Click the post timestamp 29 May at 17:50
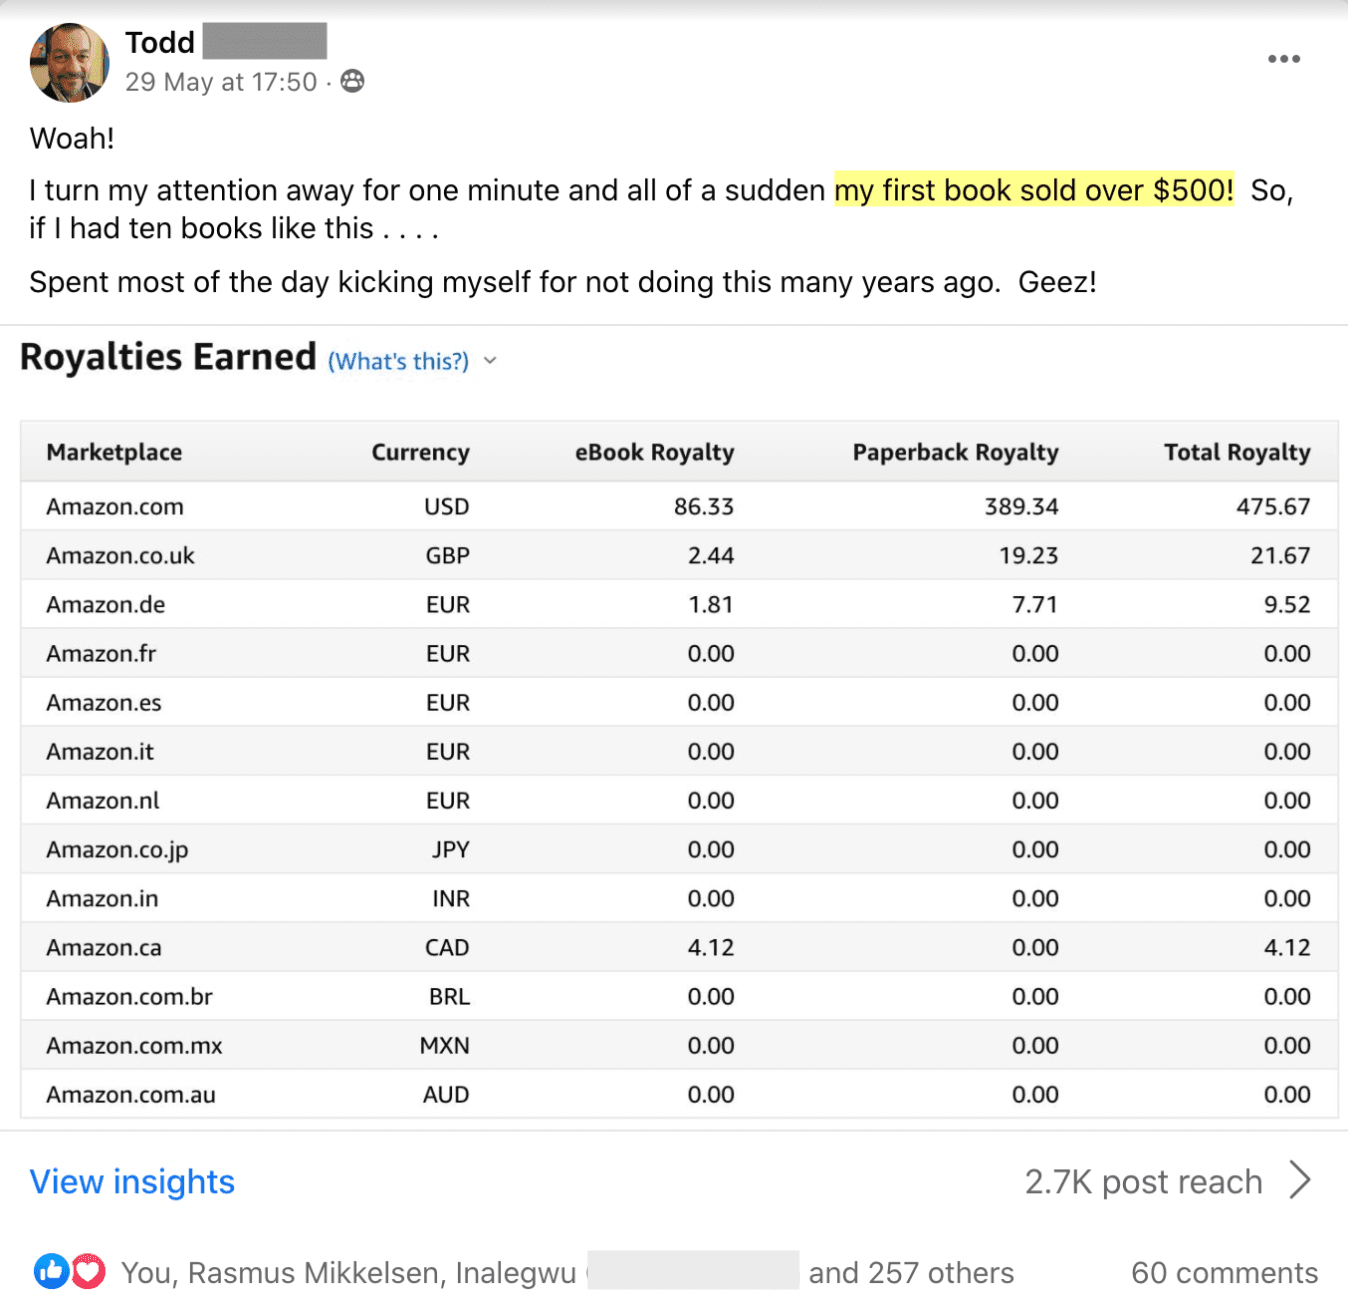Image resolution: width=1348 pixels, height=1308 pixels. (x=221, y=82)
